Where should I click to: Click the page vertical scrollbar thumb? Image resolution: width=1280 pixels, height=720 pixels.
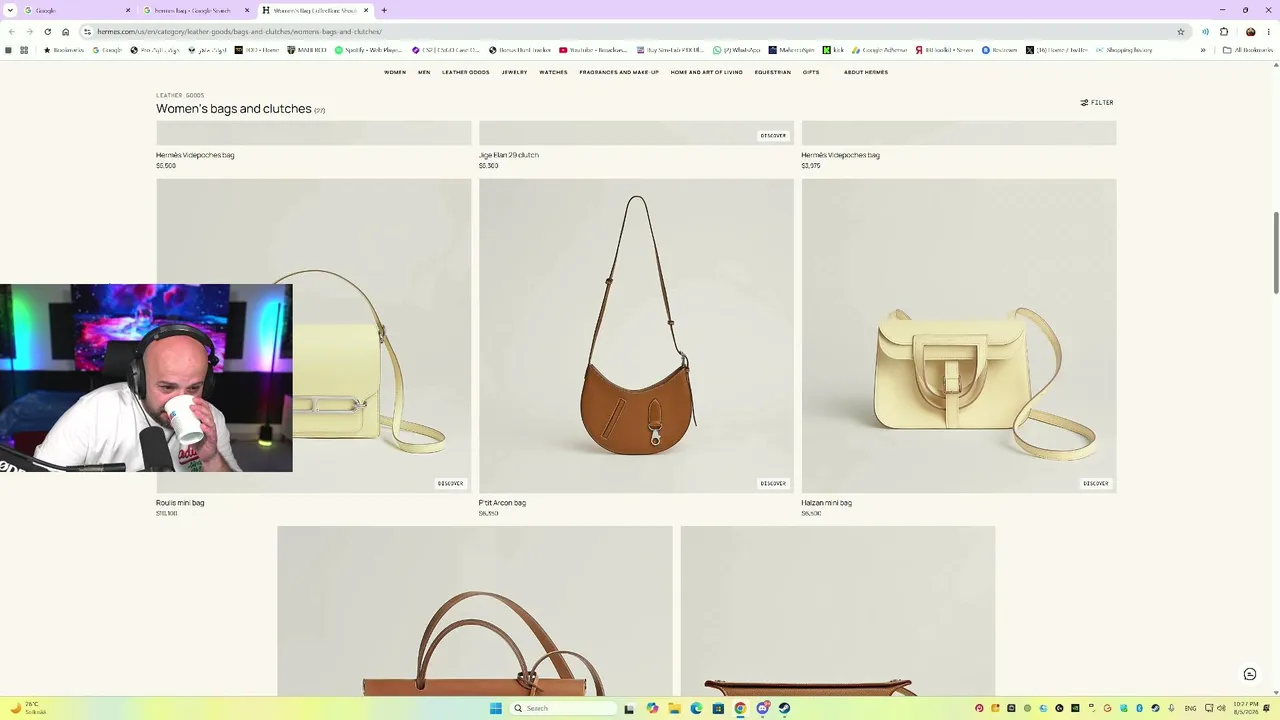tap(1275, 252)
